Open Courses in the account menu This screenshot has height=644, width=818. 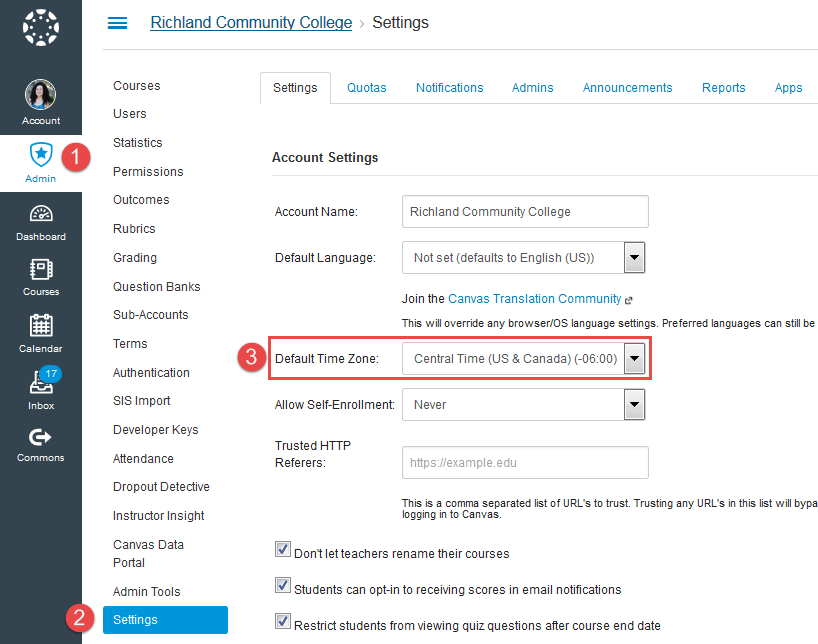point(137,86)
